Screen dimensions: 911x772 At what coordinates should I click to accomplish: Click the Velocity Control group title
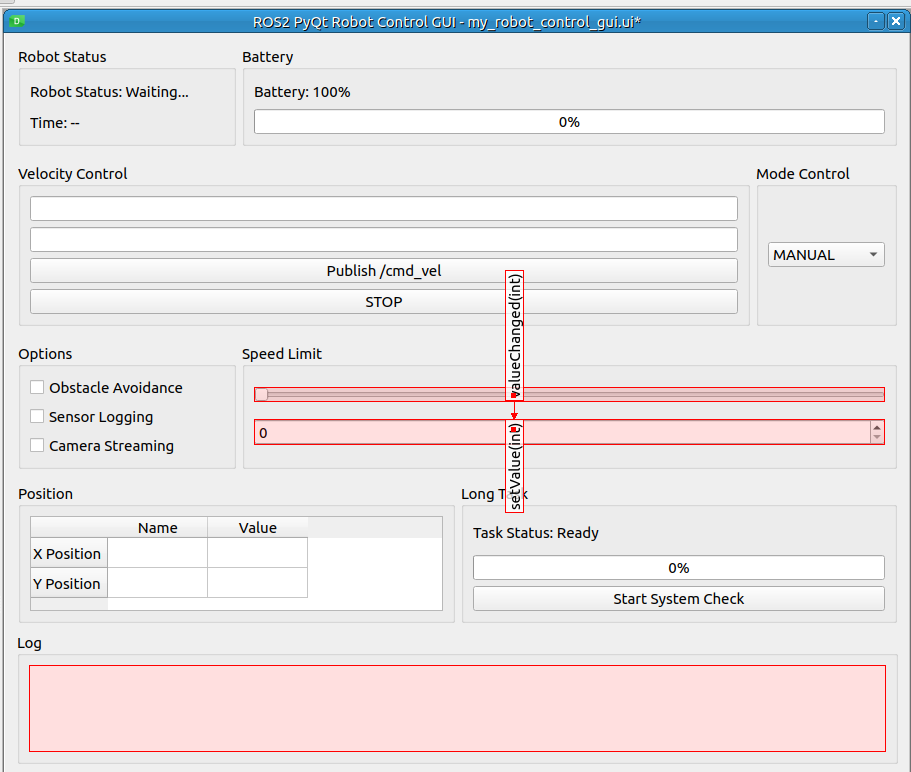pos(73,174)
